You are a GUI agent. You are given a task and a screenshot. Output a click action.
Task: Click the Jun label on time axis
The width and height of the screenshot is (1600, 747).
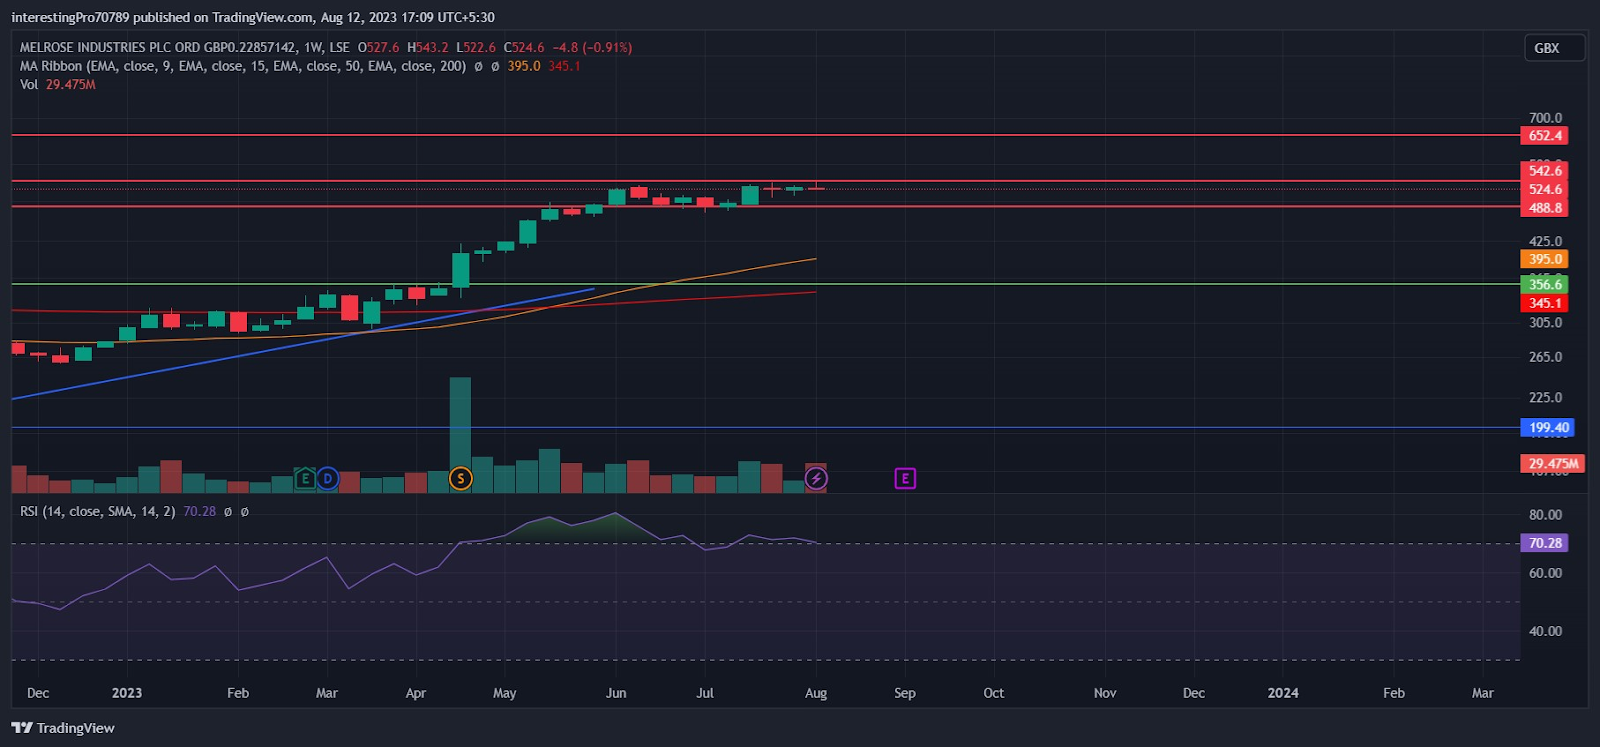pyautogui.click(x=616, y=693)
